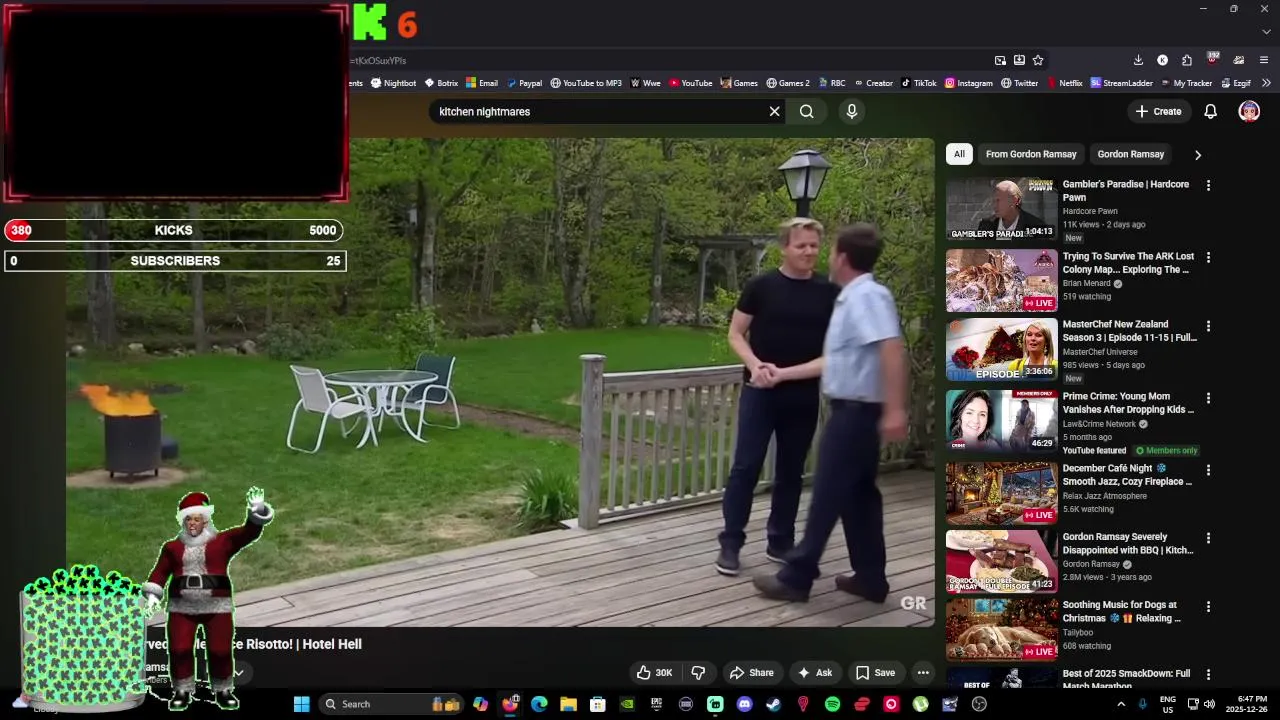Viewport: 1280px width, 720px height.
Task: Open Spotify from taskbar
Action: tap(832, 704)
